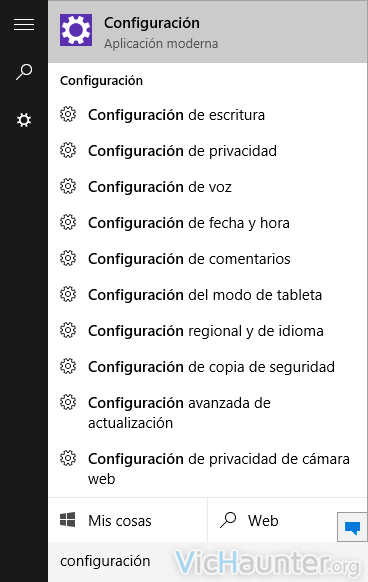Open the settings gear in left sidebar

tap(24, 120)
